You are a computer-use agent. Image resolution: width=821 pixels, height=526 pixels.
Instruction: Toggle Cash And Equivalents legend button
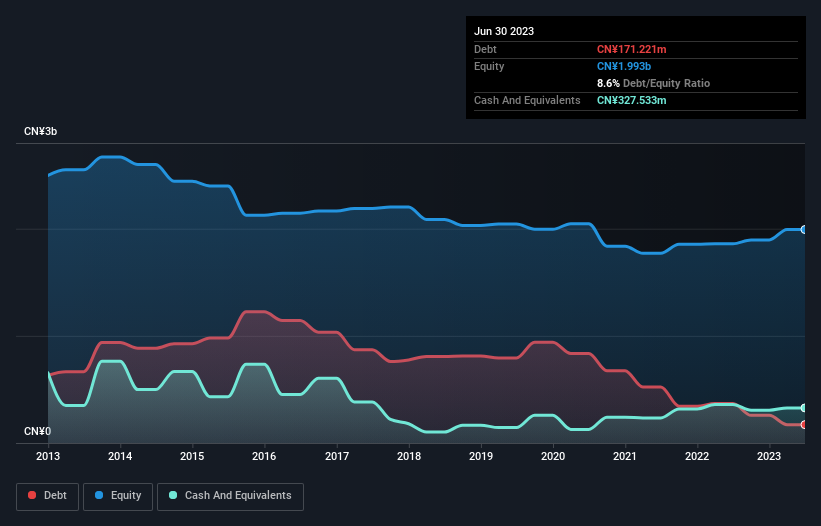(230, 496)
